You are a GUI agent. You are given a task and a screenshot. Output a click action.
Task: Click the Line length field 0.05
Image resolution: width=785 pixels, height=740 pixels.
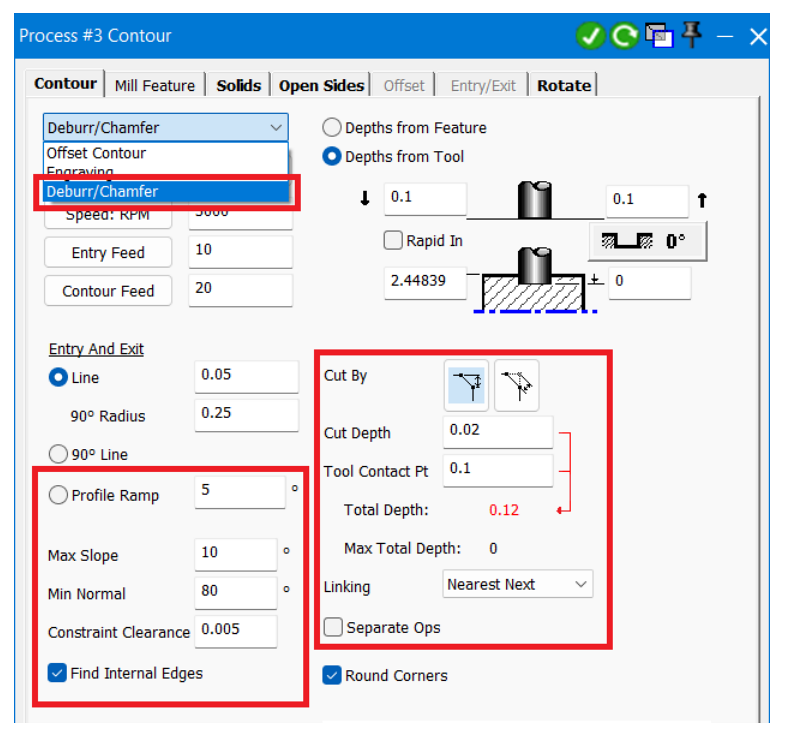pyautogui.click(x=246, y=376)
